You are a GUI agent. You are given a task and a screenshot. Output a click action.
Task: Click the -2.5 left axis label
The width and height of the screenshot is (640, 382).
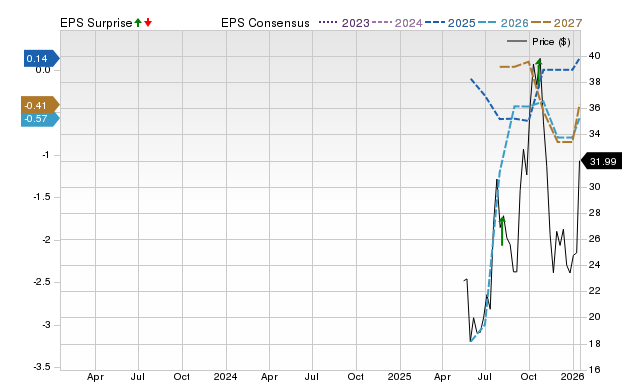42,282
